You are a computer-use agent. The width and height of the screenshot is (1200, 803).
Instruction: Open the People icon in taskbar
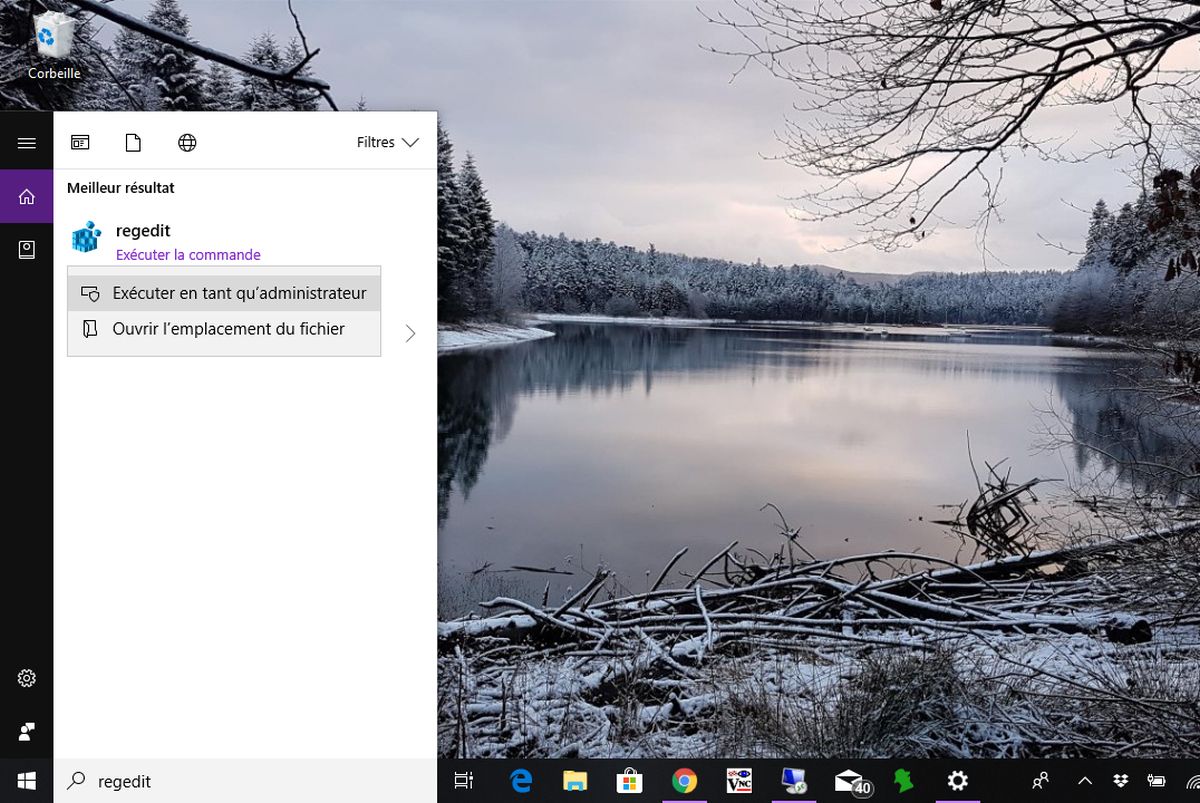(1040, 781)
